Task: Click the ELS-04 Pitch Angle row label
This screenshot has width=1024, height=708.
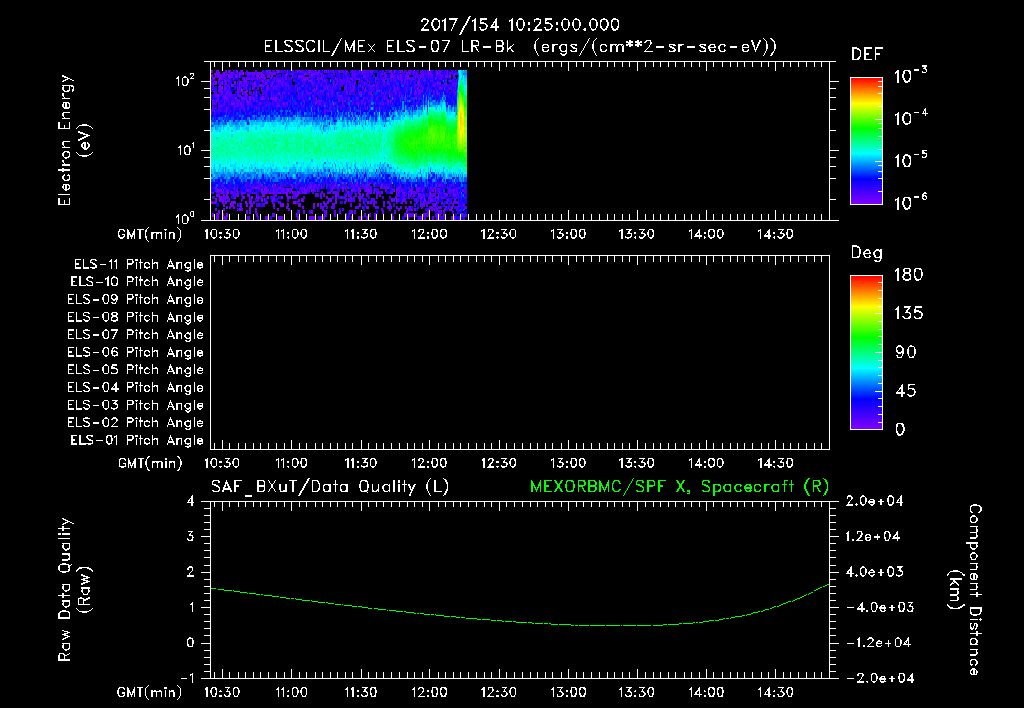Action: 136,387
